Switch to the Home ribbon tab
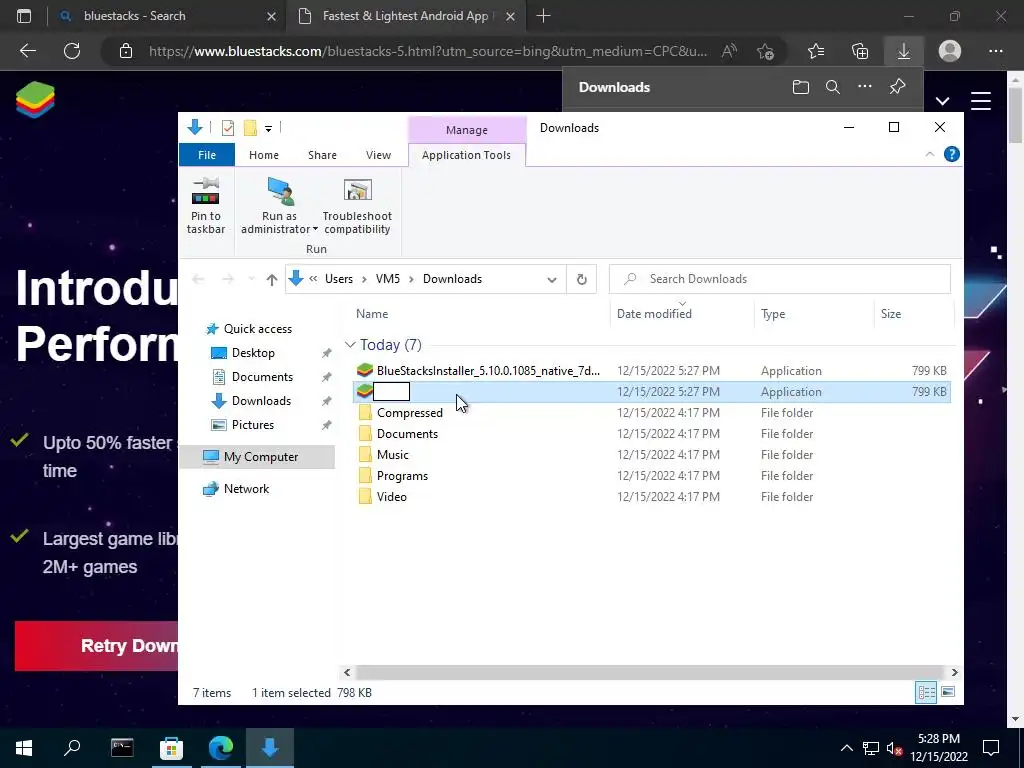Viewport: 1024px width, 768px height. click(264, 155)
